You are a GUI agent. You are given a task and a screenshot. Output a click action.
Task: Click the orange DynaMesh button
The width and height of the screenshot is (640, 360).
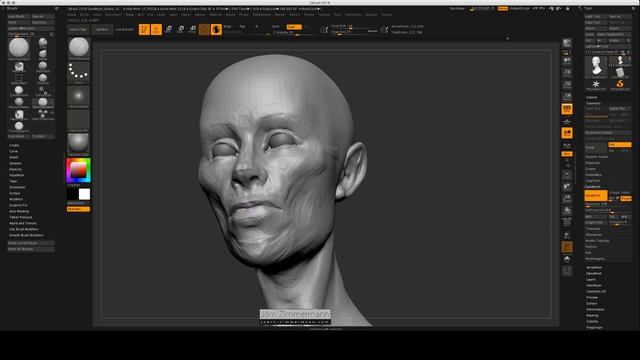[596, 196]
